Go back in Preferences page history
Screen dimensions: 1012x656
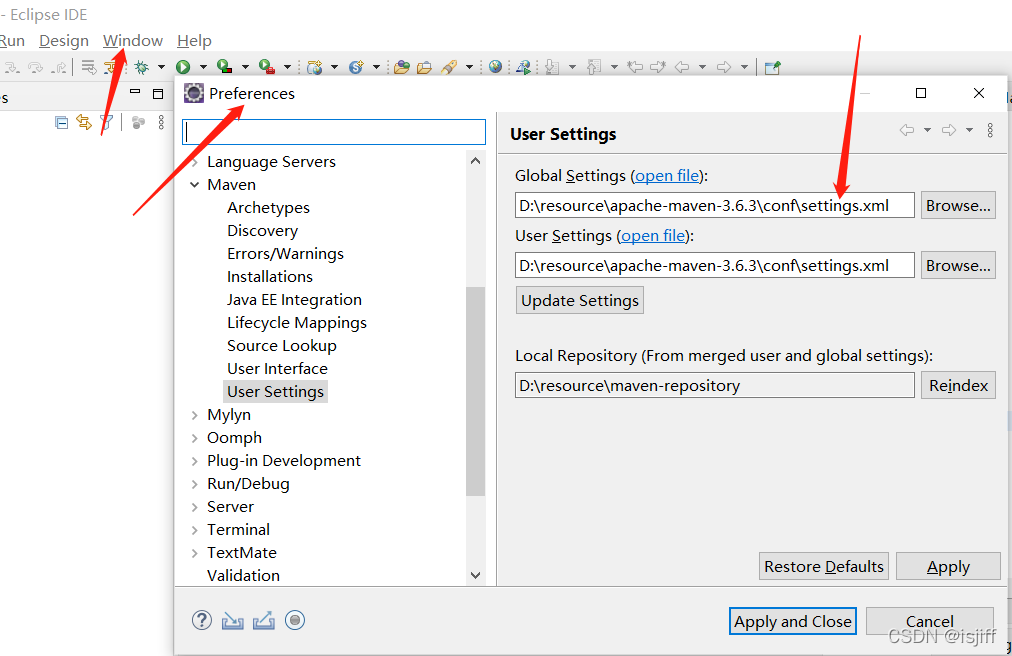click(x=907, y=130)
